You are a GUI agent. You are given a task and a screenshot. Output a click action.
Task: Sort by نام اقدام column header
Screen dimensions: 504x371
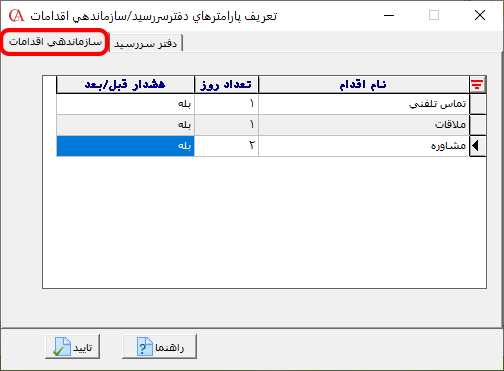pos(364,85)
